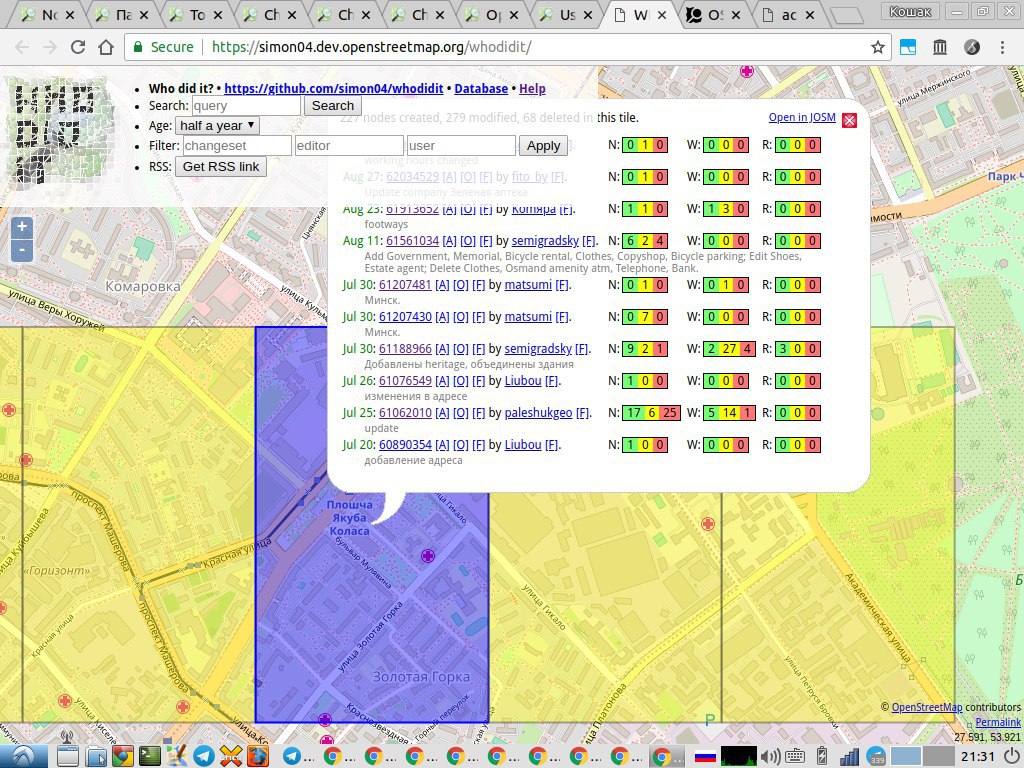The width and height of the screenshot is (1024, 768).
Task: Switch keyboard layout via Russian flag
Action: coord(705,757)
